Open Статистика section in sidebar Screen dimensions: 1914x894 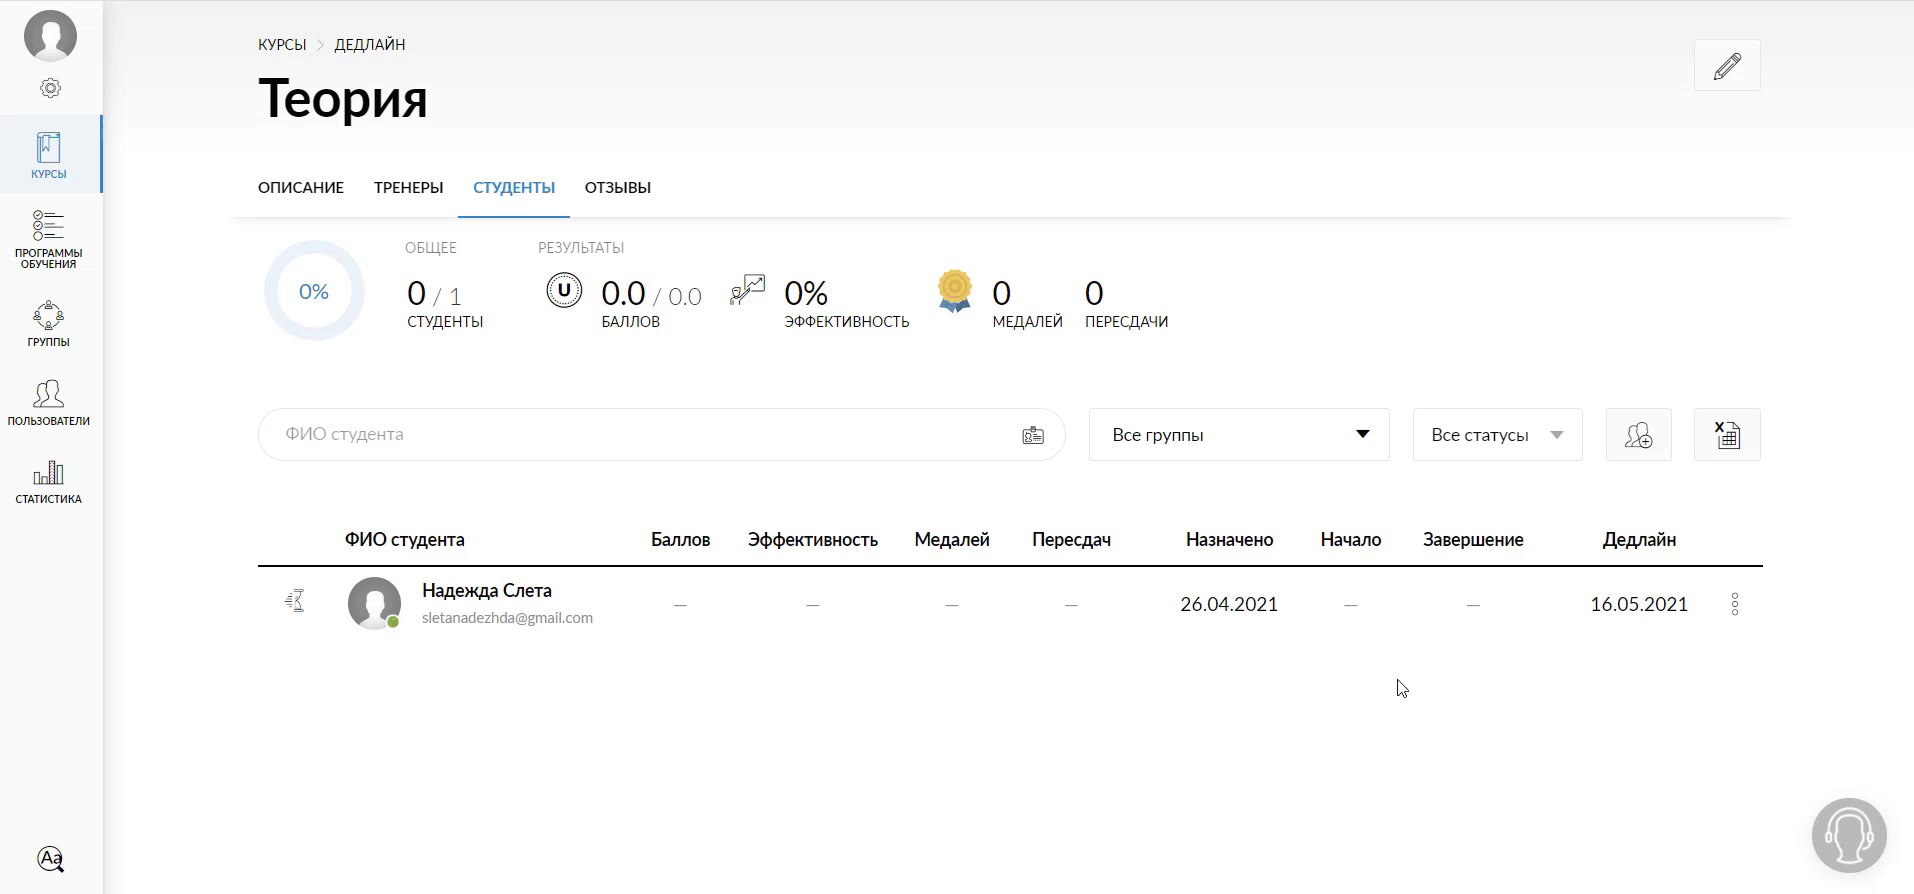point(48,481)
